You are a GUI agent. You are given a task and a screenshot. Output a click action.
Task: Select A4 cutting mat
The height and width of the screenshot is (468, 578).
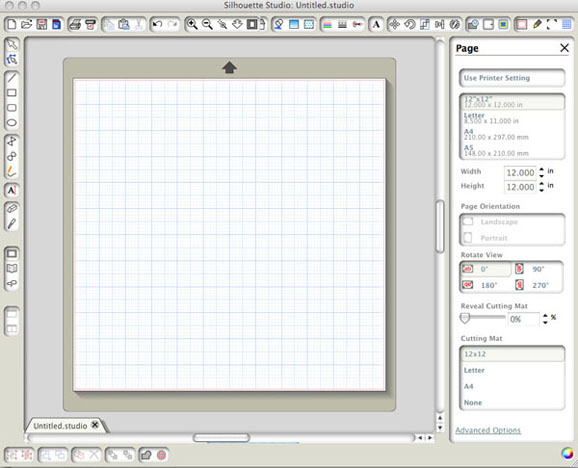[512, 387]
